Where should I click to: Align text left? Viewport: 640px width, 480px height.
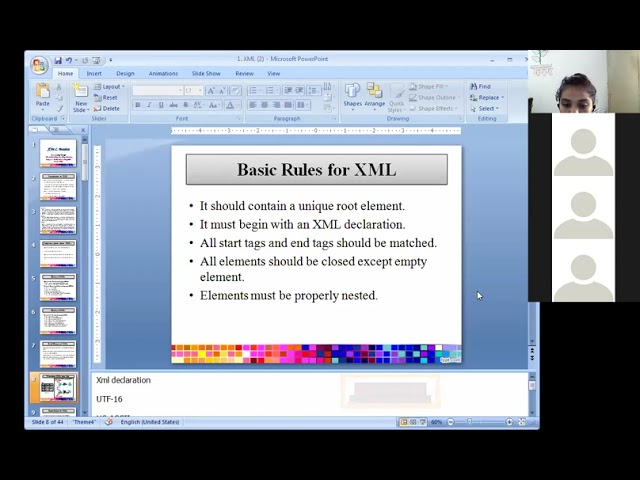pyautogui.click(x=253, y=105)
